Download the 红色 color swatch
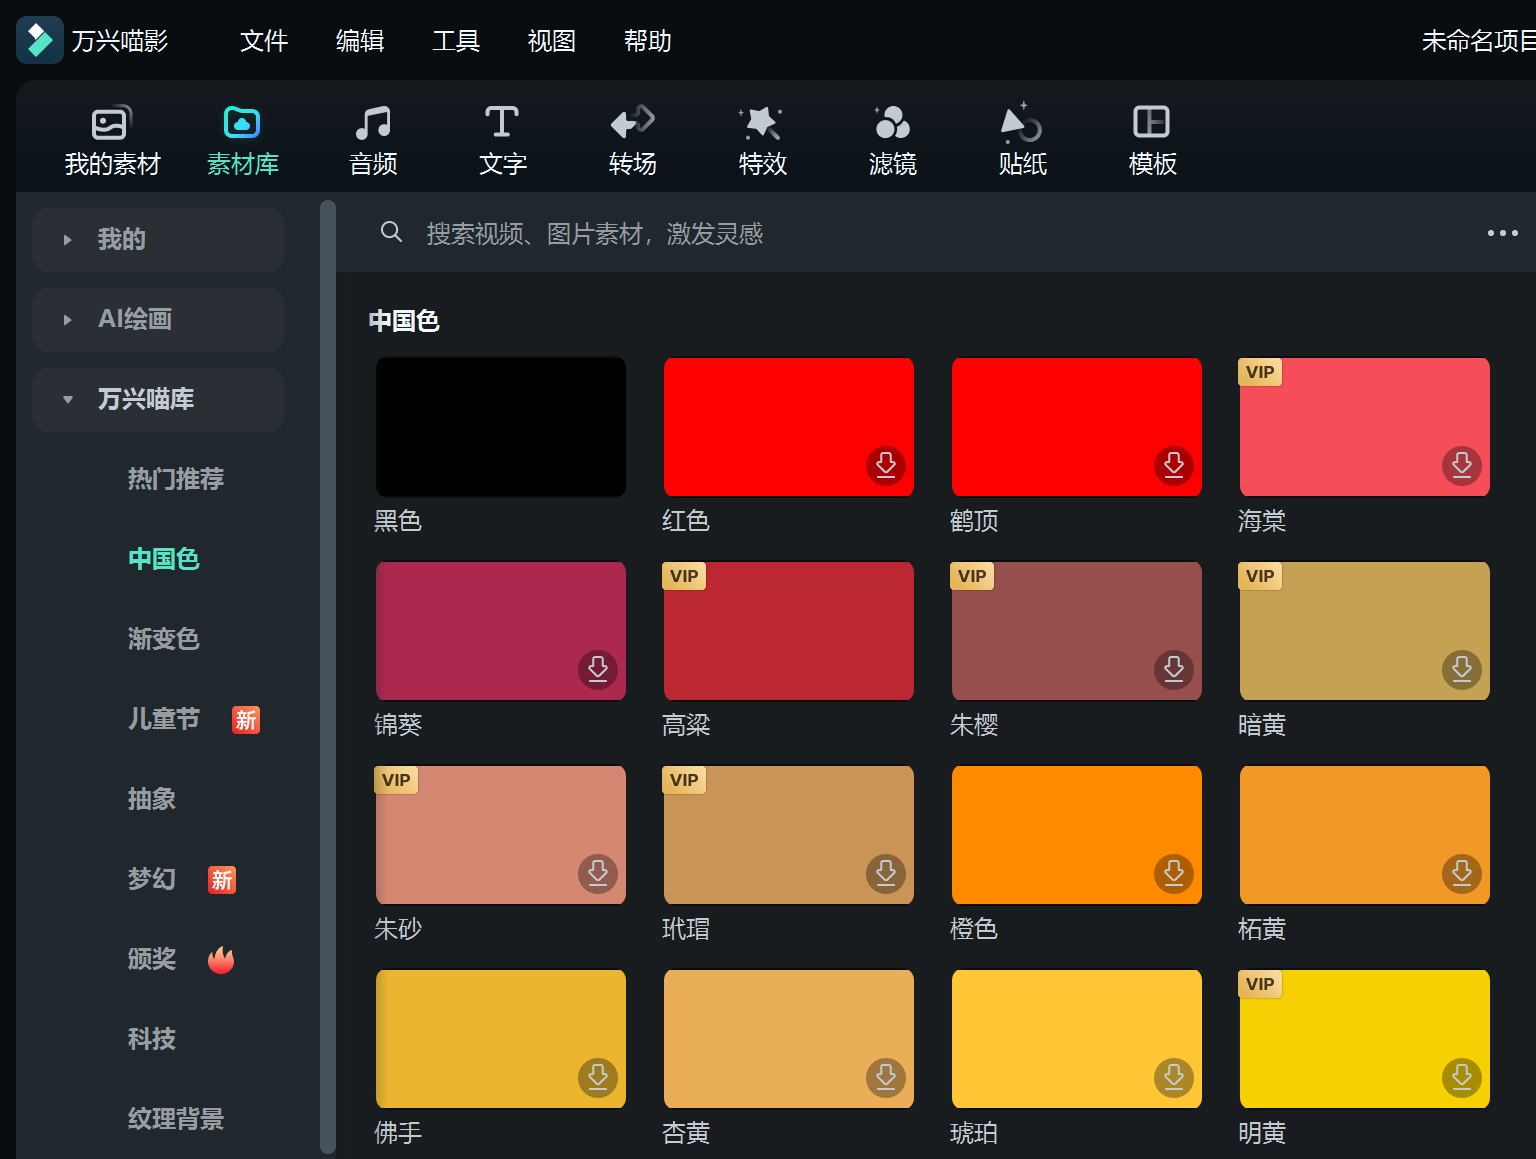Image resolution: width=1536 pixels, height=1159 pixels. coord(886,465)
